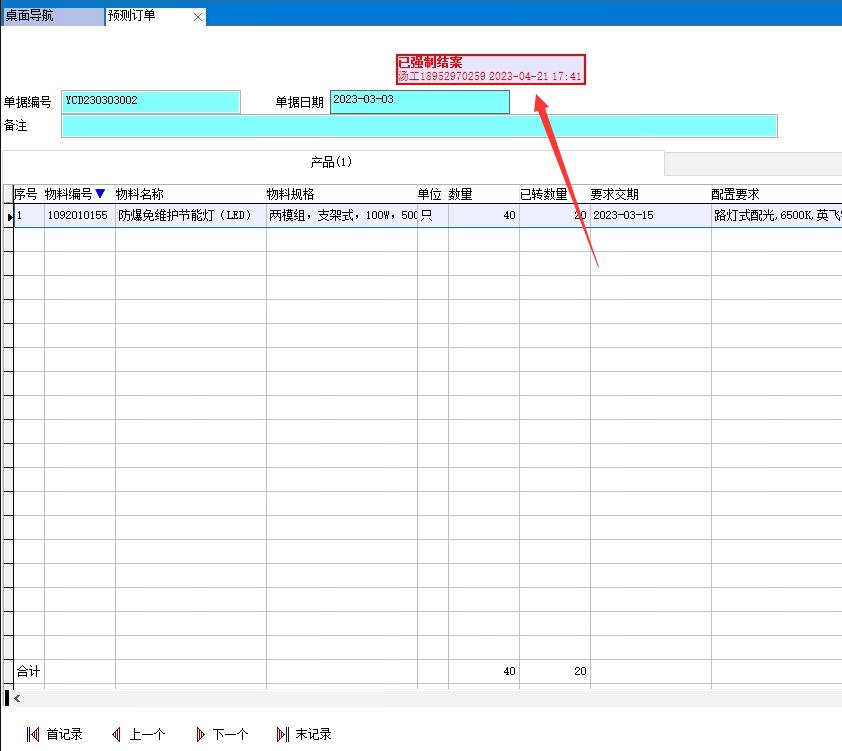Select the row indicator for row 1
This screenshot has width=842, height=751.
(9, 216)
